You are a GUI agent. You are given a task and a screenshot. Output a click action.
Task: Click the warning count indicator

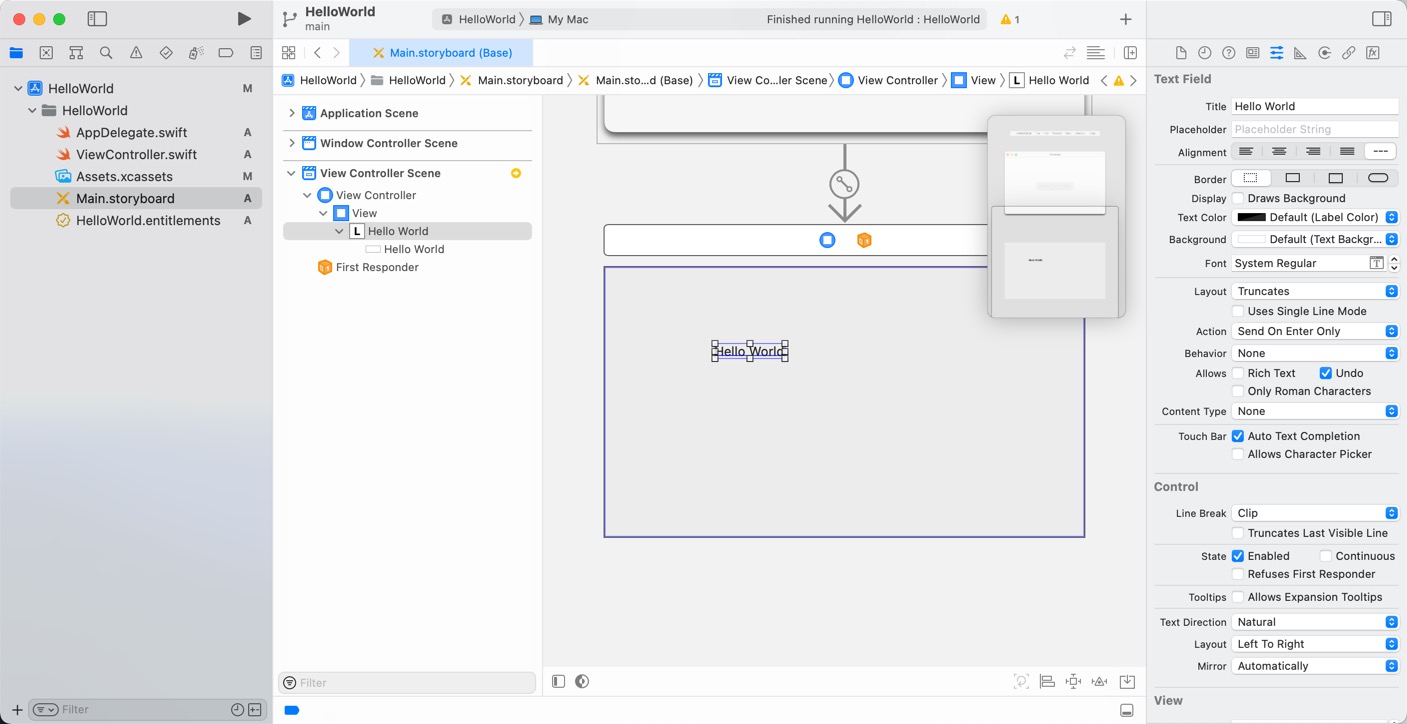1010,19
